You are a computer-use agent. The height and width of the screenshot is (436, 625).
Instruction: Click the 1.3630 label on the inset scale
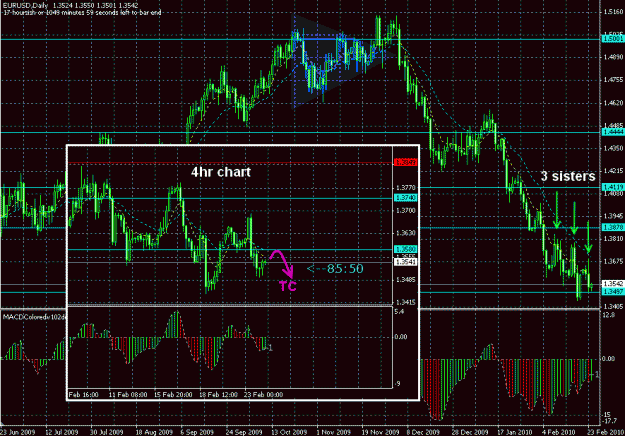(x=406, y=233)
